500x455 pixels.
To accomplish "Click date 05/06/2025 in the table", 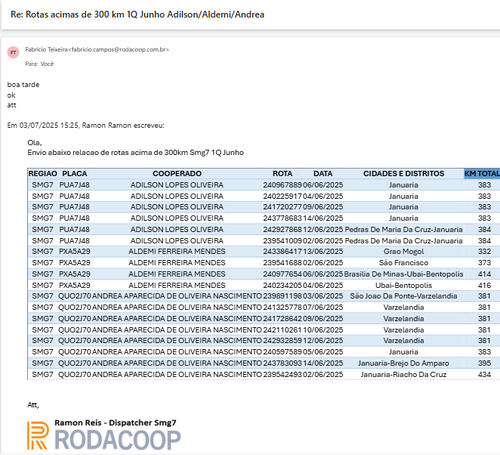I will click(x=323, y=352).
